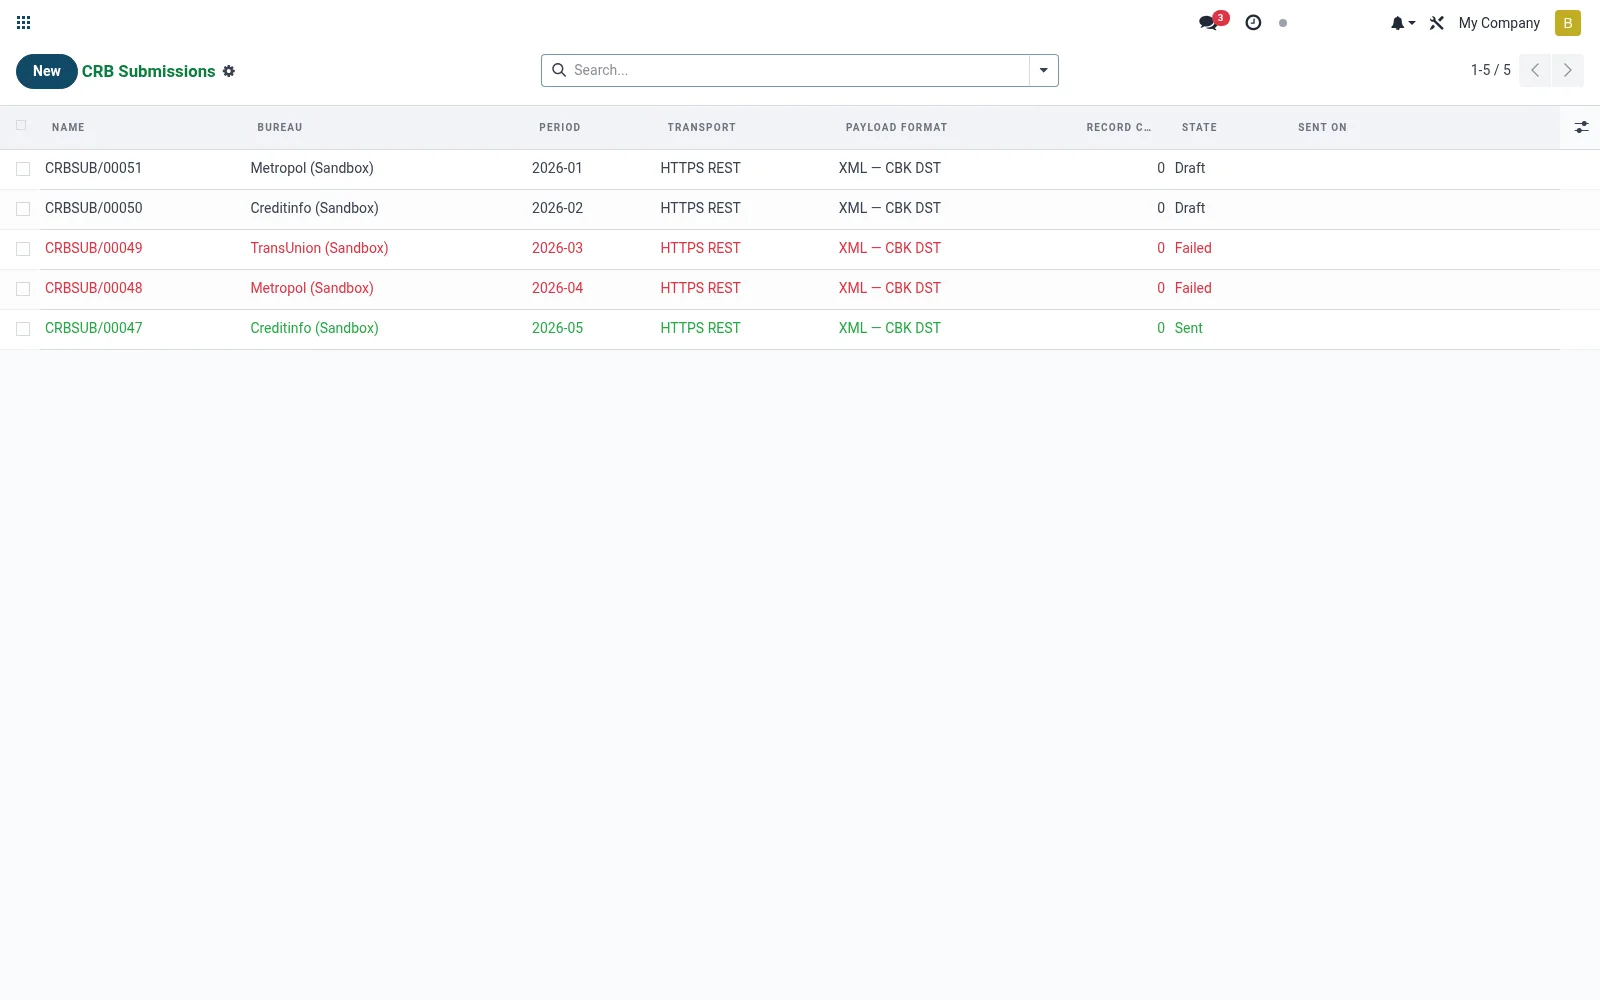Open the developer tools wrench icon

1437,23
